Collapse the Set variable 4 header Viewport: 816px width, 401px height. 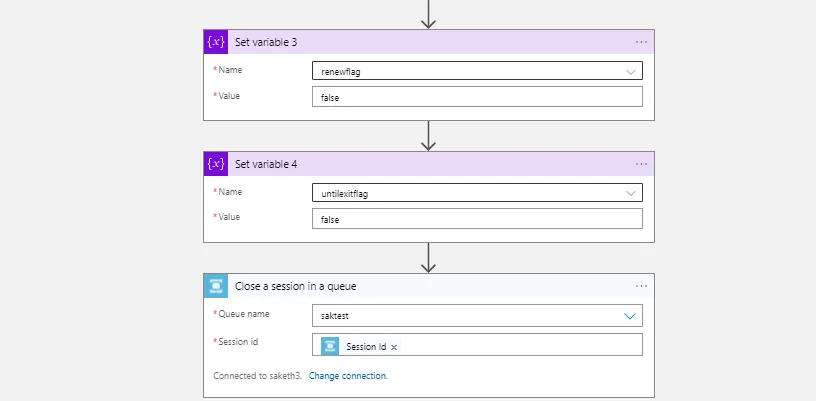tap(420, 164)
